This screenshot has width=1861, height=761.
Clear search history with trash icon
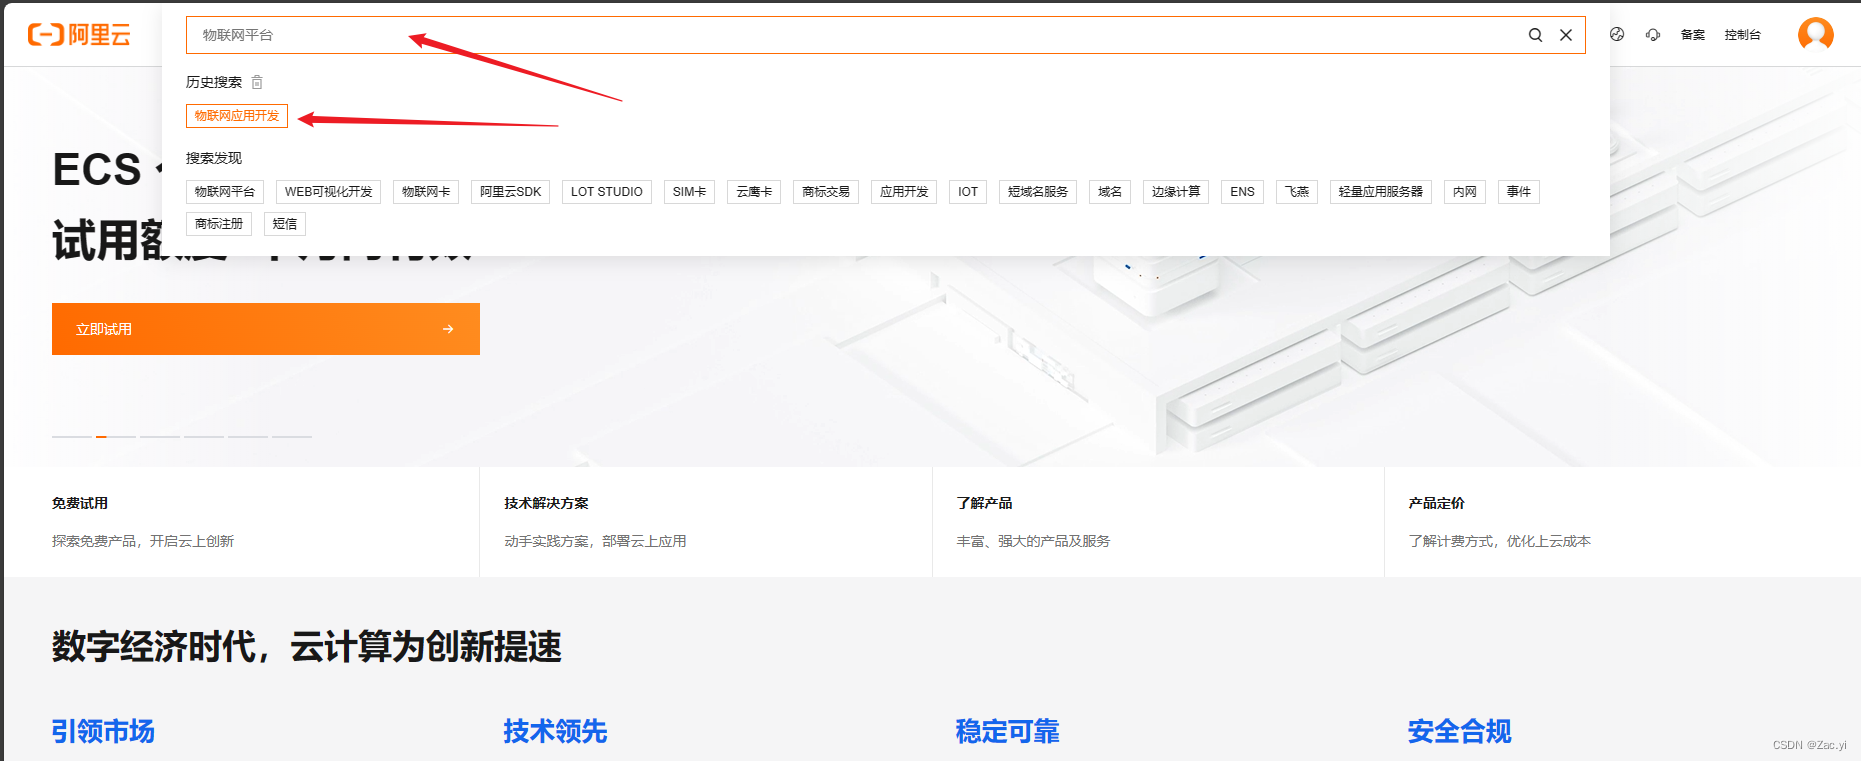pos(257,82)
